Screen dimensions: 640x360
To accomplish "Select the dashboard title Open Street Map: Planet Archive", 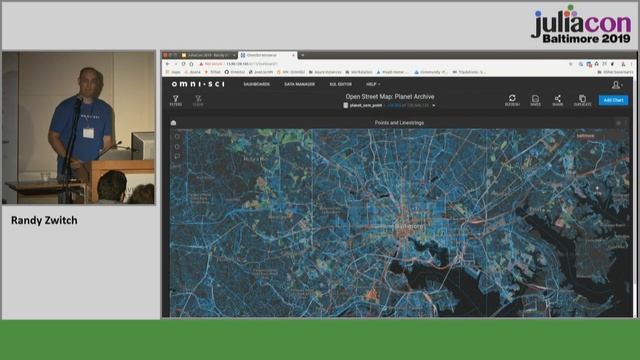I will (390, 97).
